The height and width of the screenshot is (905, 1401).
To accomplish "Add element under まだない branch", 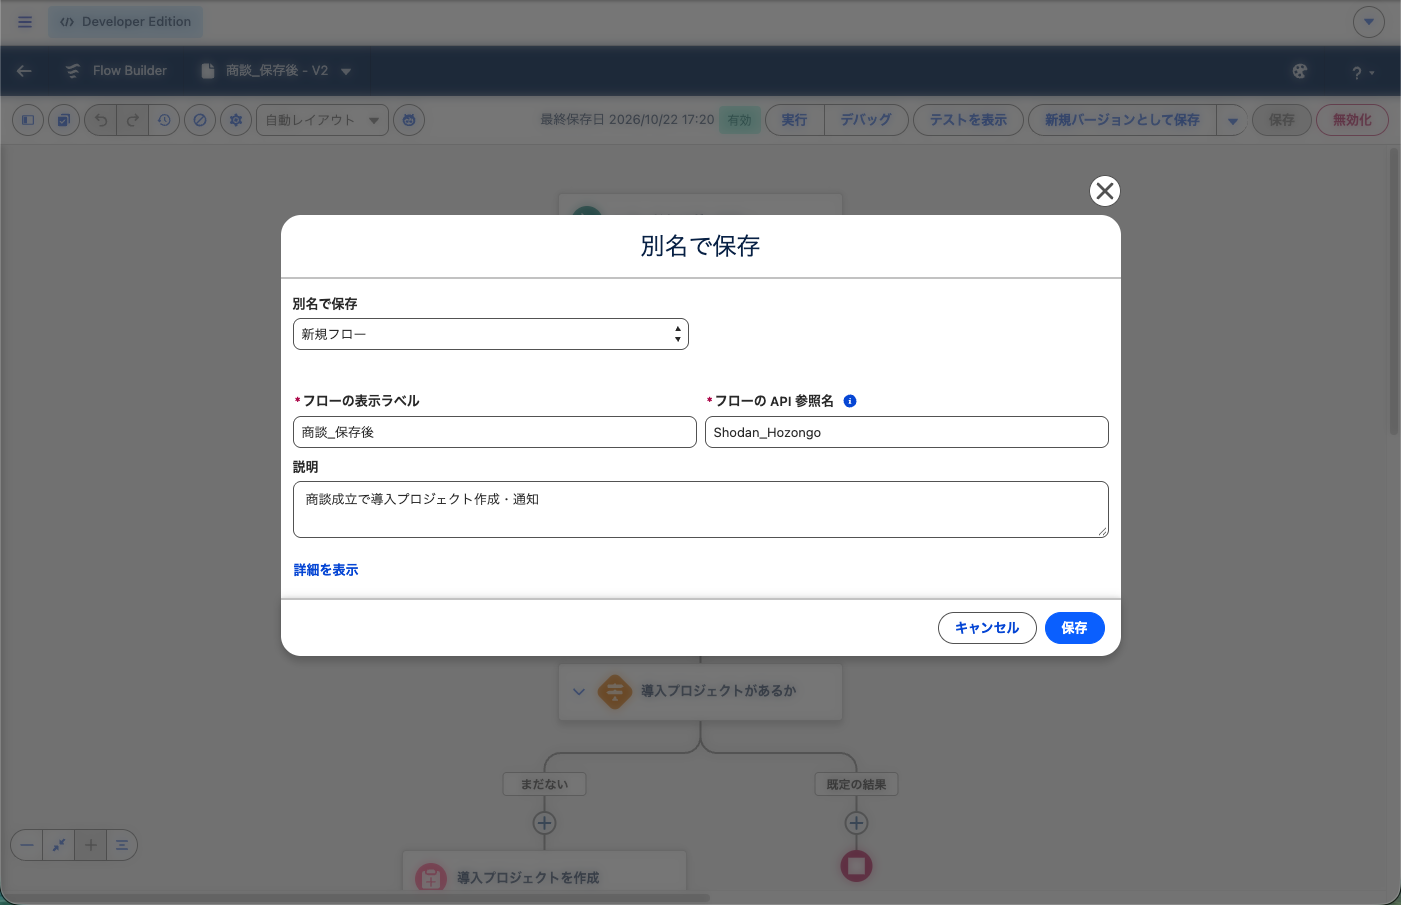I will point(544,823).
